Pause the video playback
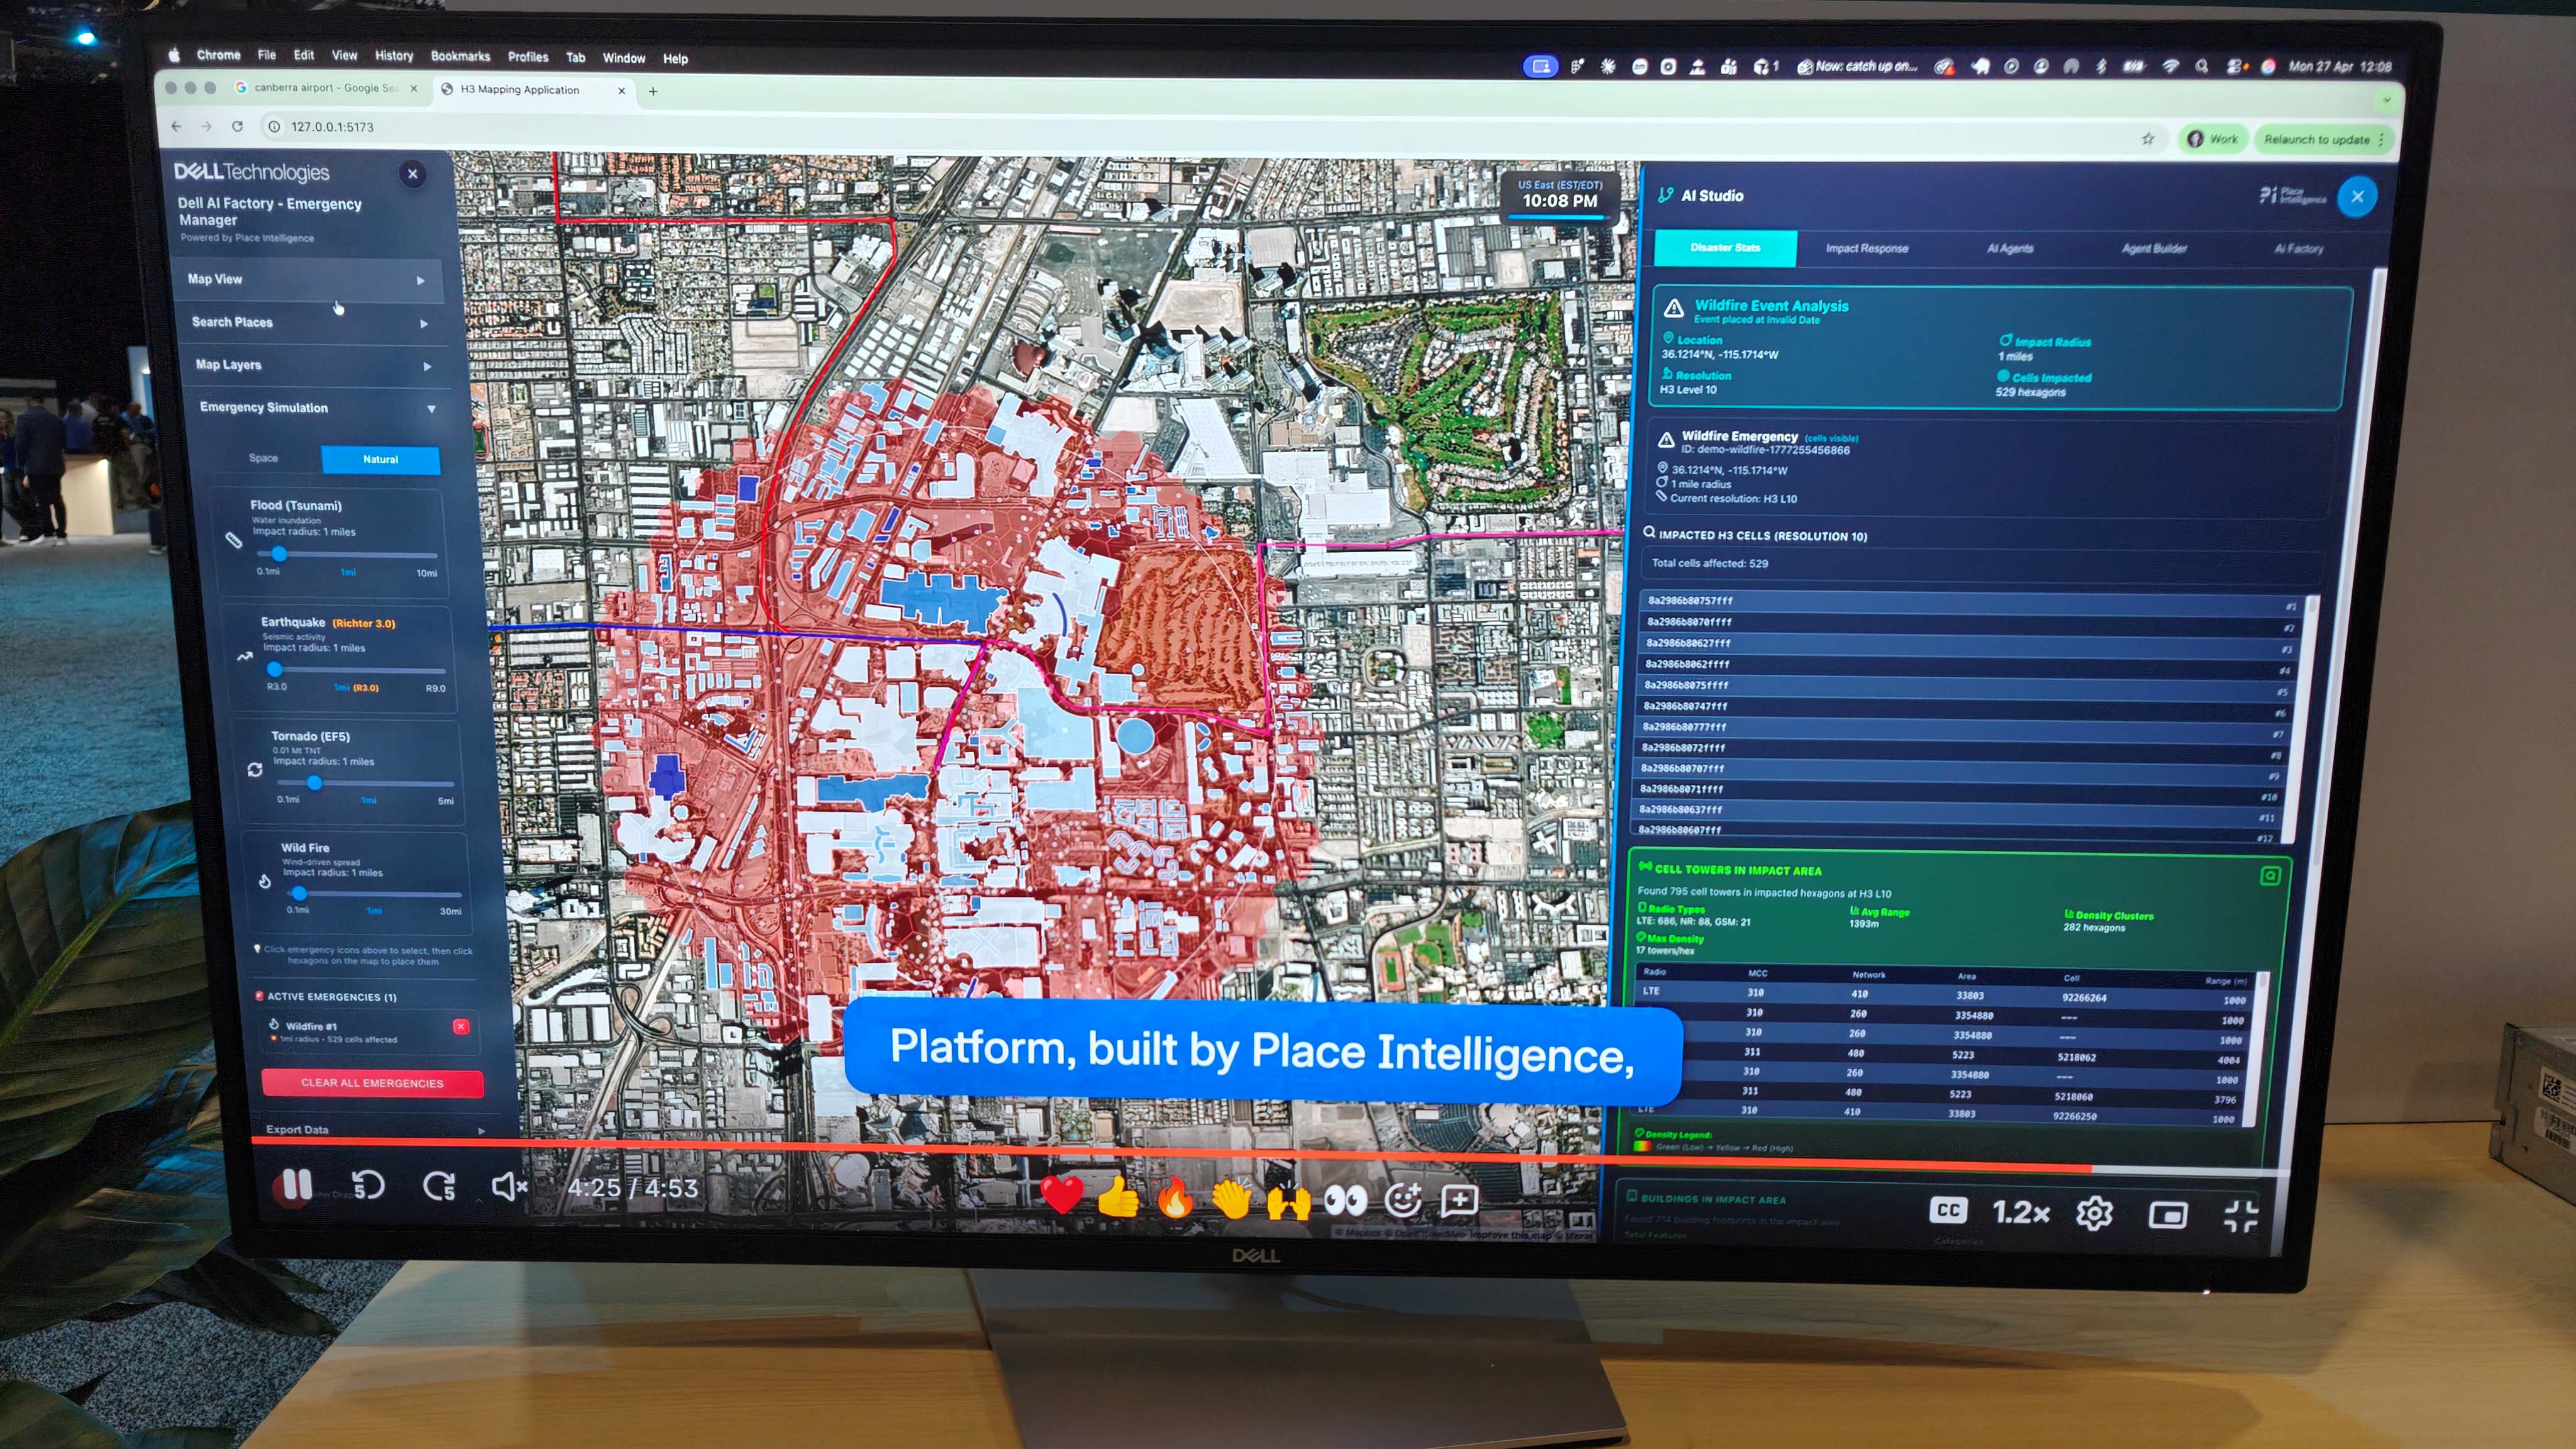2576x1449 pixels. point(297,1186)
